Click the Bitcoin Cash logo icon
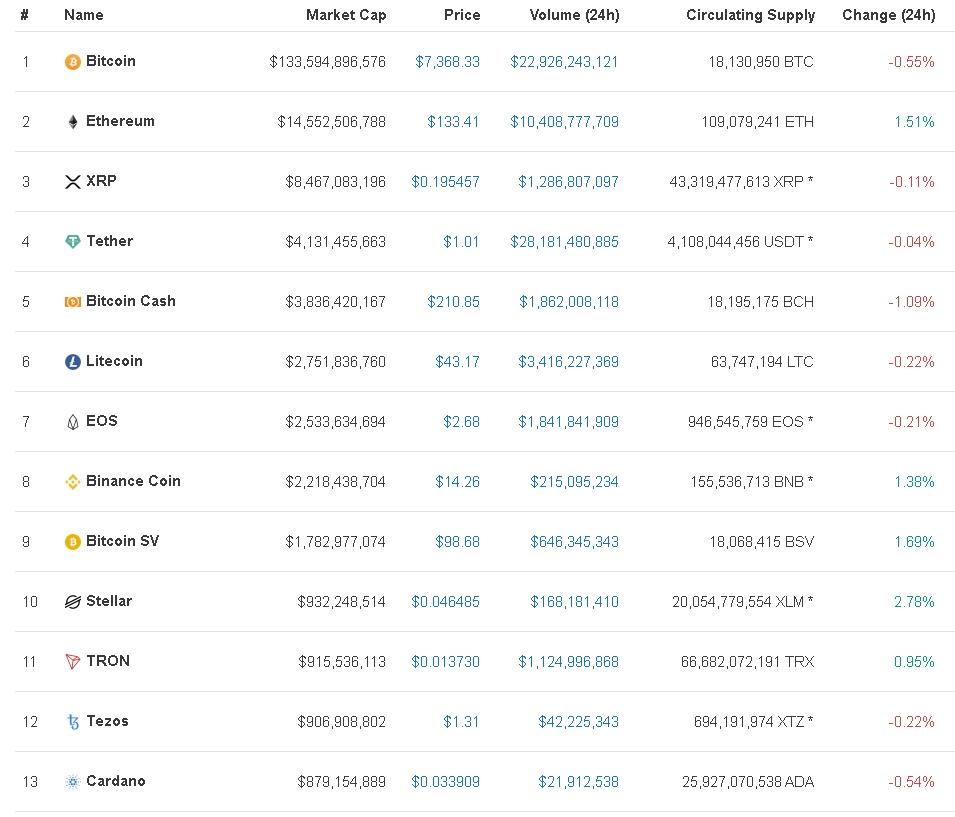 [x=72, y=302]
